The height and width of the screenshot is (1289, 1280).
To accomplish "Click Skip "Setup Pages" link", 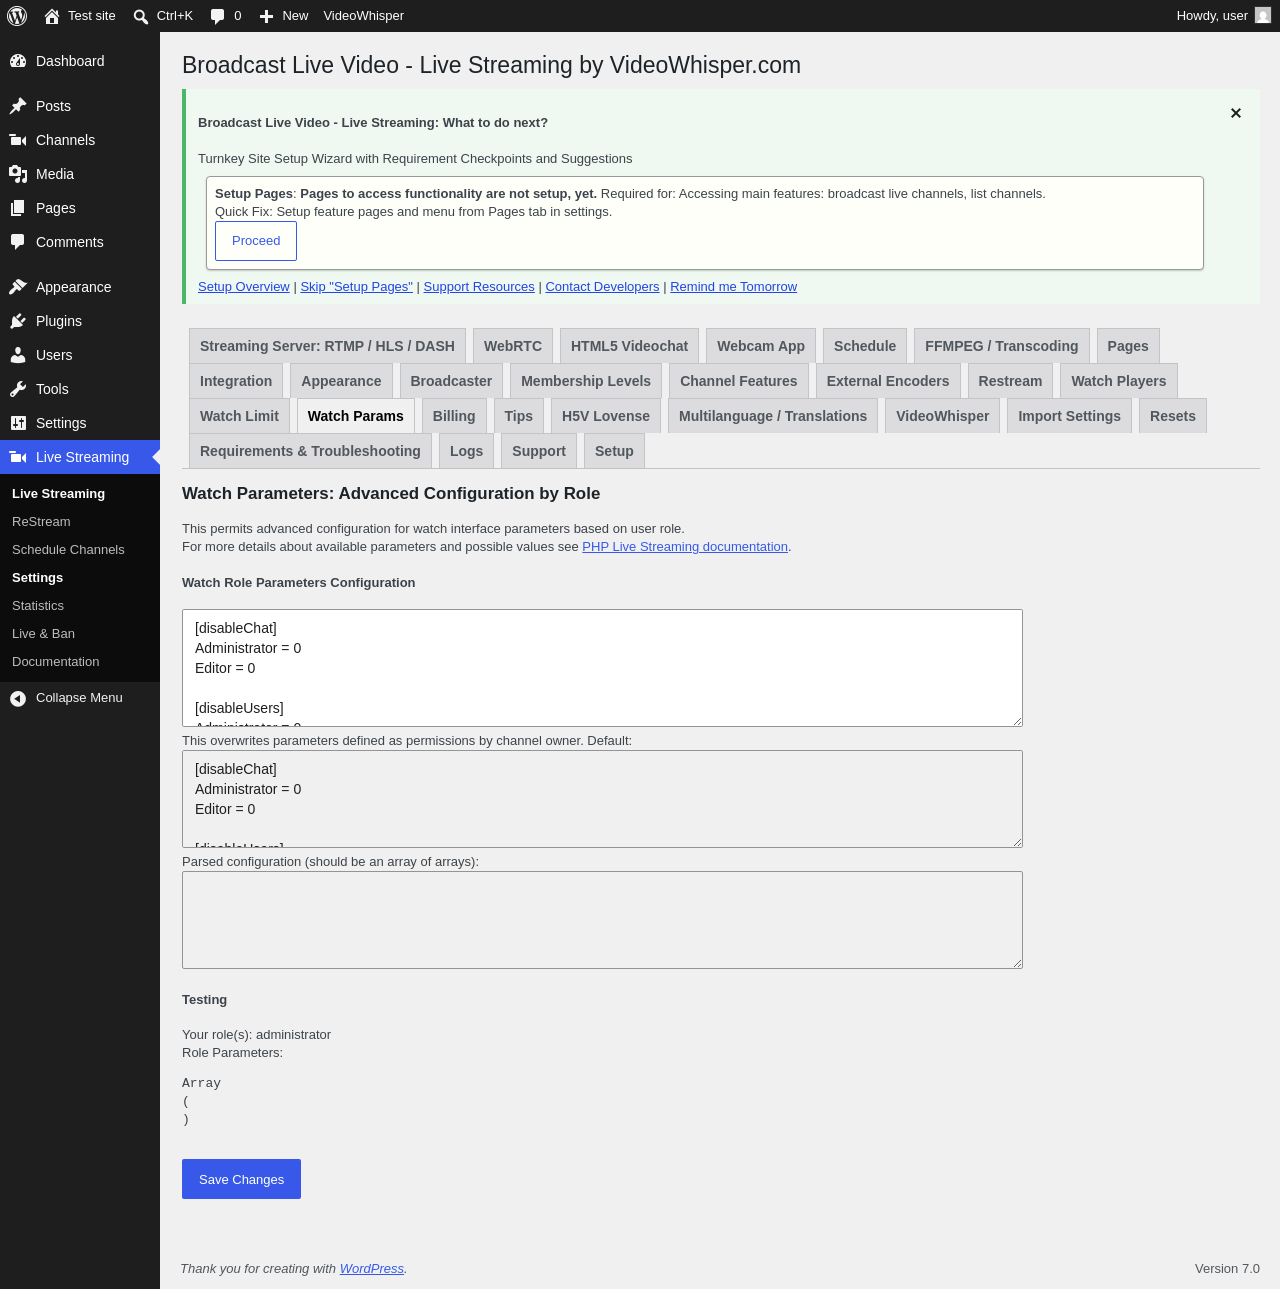I will [x=357, y=287].
